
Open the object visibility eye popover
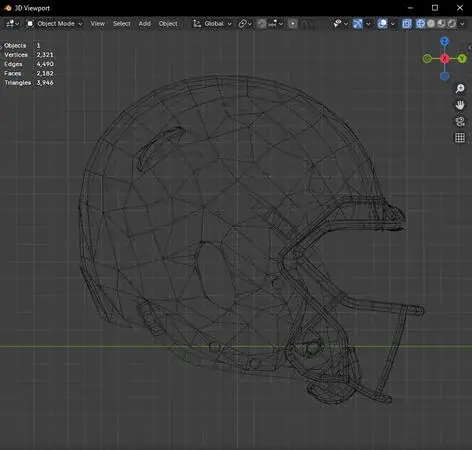338,24
